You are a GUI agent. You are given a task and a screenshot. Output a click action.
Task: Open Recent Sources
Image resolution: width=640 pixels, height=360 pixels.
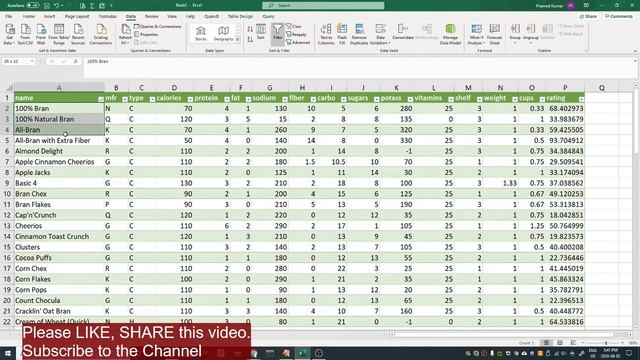tap(78, 34)
